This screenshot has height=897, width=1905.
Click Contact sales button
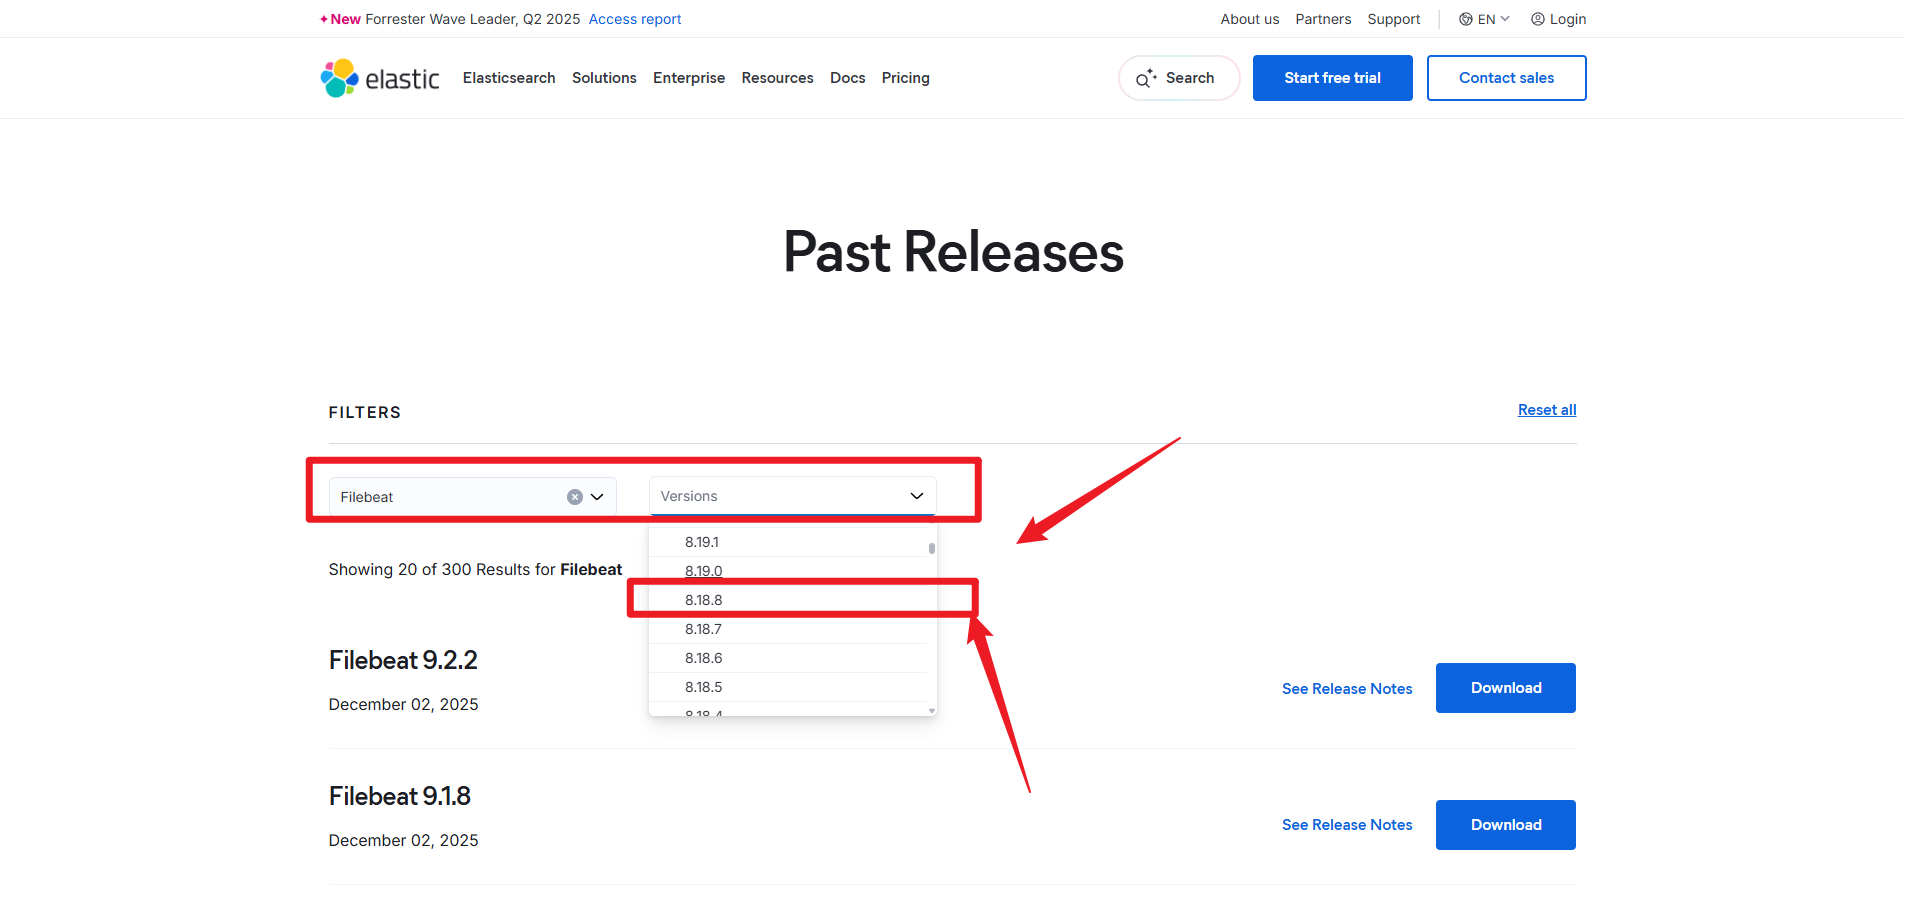1507,78
